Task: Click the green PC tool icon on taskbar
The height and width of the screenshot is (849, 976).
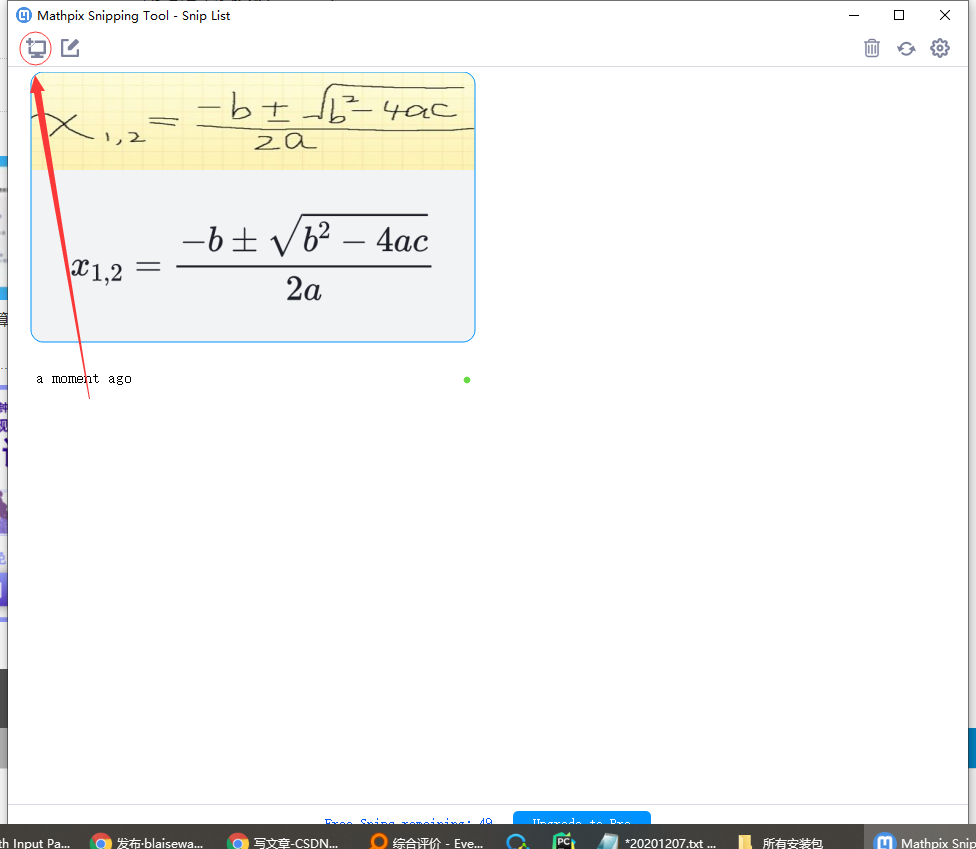Action: tap(562, 840)
